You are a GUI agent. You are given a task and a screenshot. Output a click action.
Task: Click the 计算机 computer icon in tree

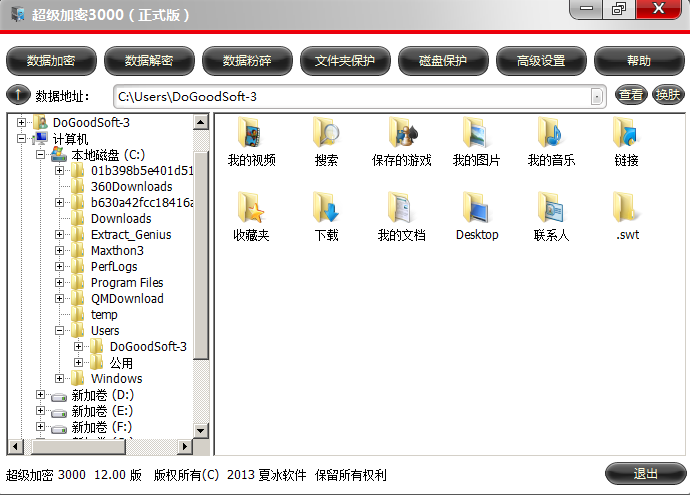pyautogui.click(x=40, y=139)
